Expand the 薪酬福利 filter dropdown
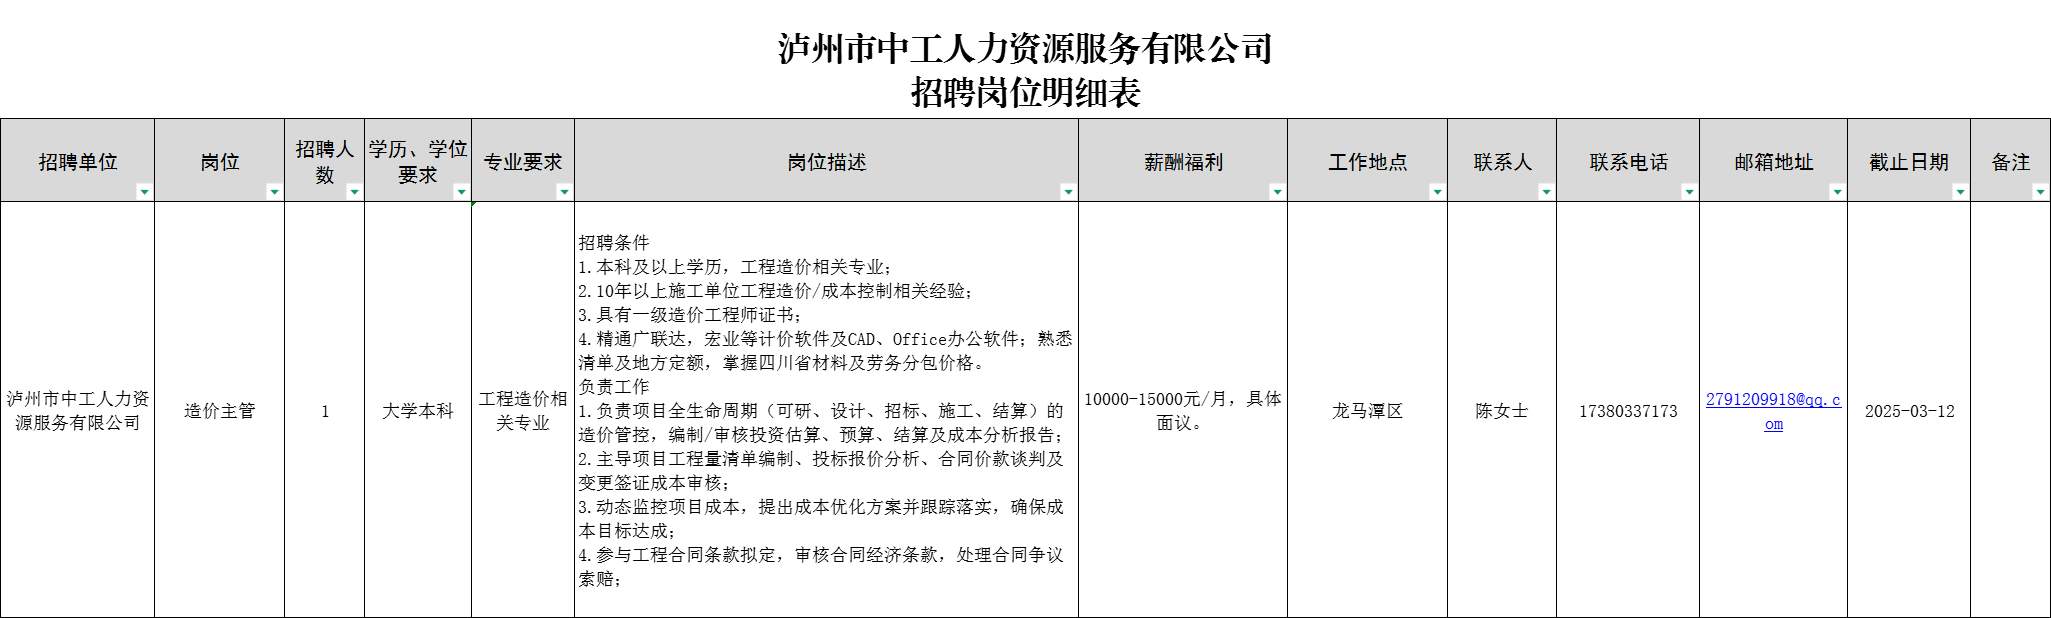 pos(1277,191)
